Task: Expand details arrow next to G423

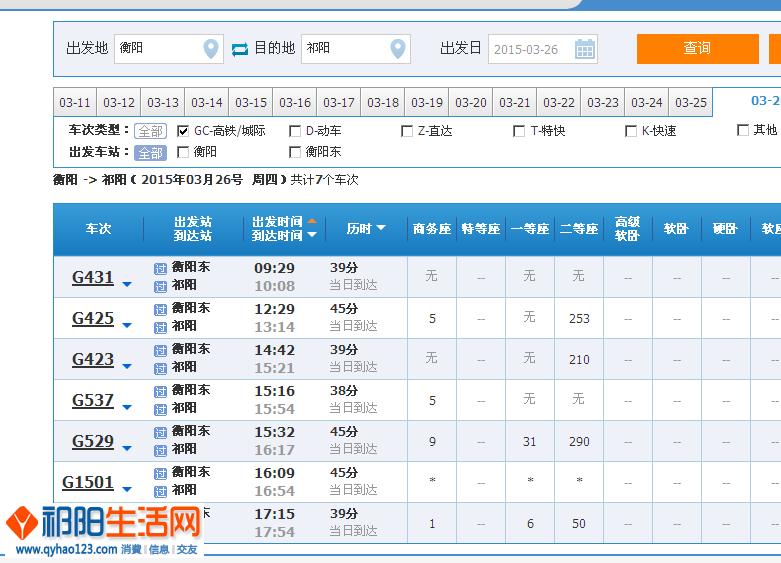Action: 127,366
